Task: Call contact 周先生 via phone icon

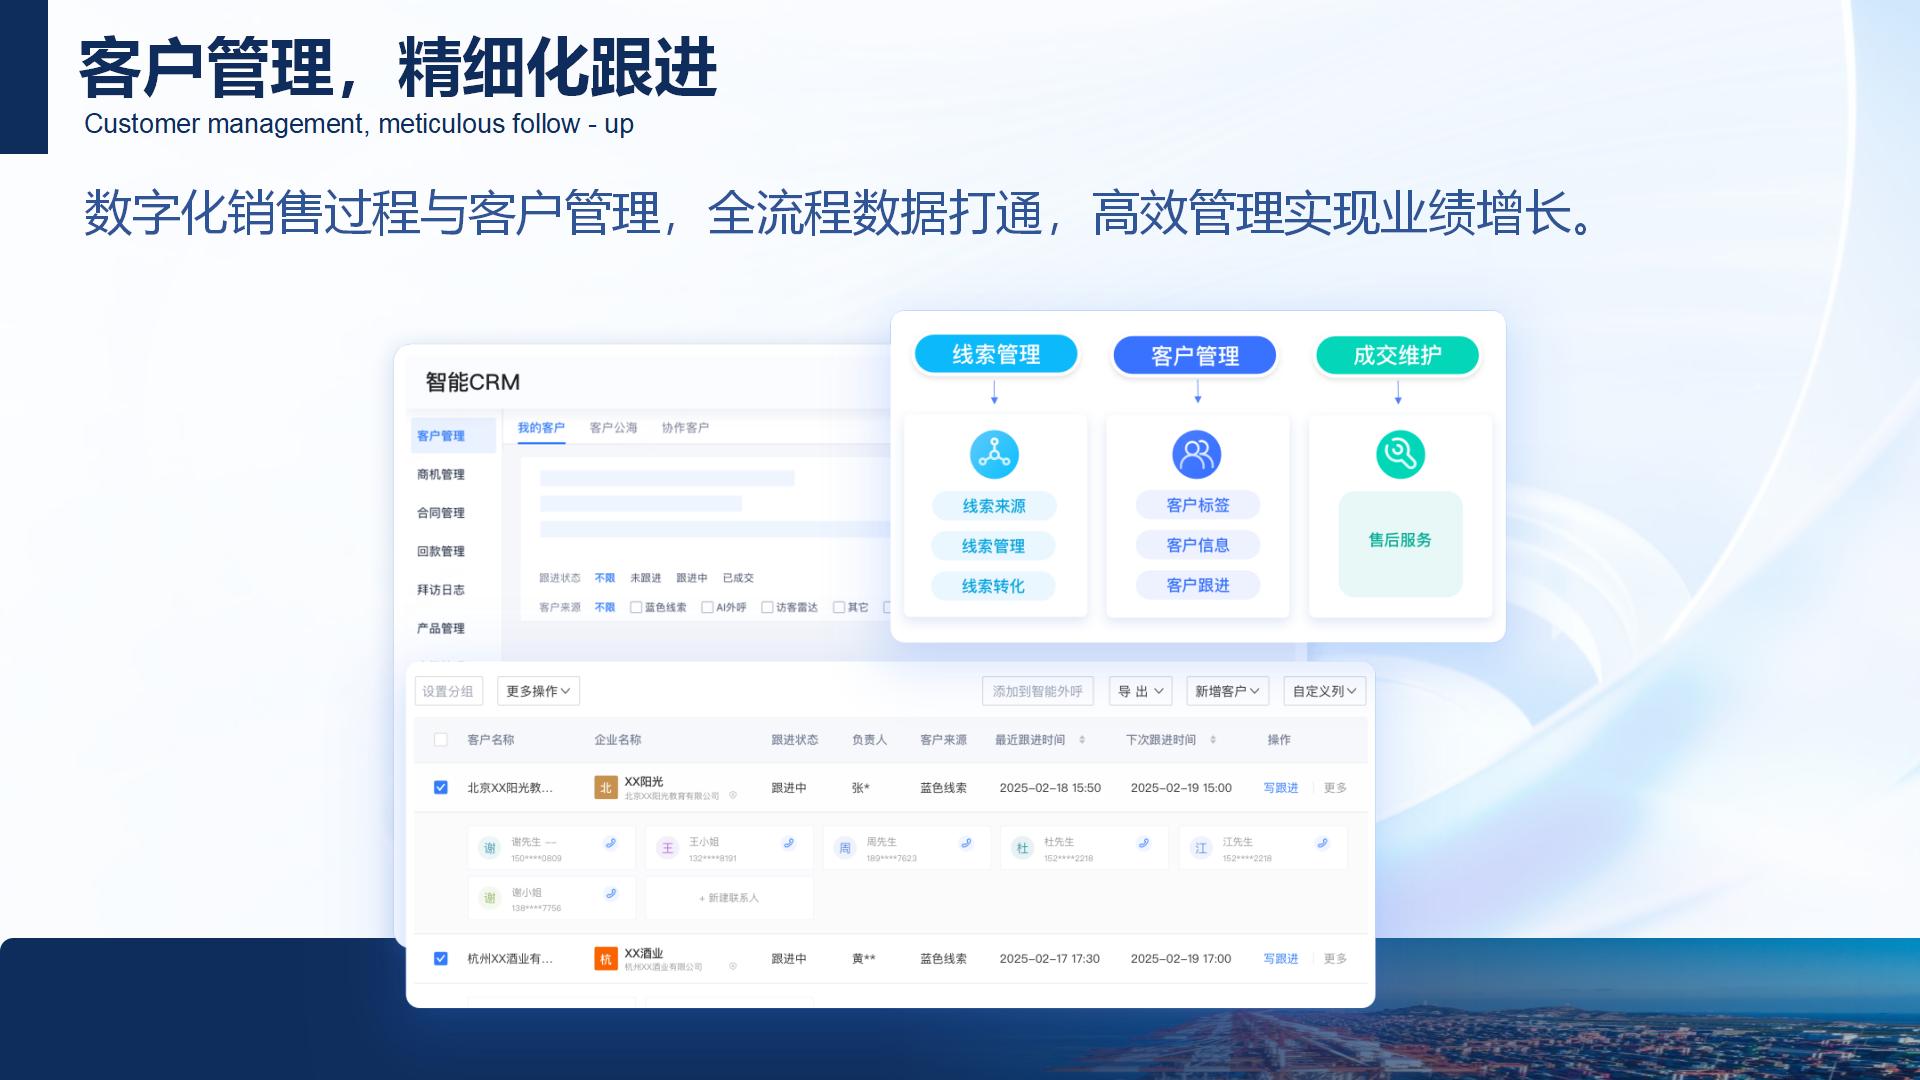Action: [x=966, y=843]
